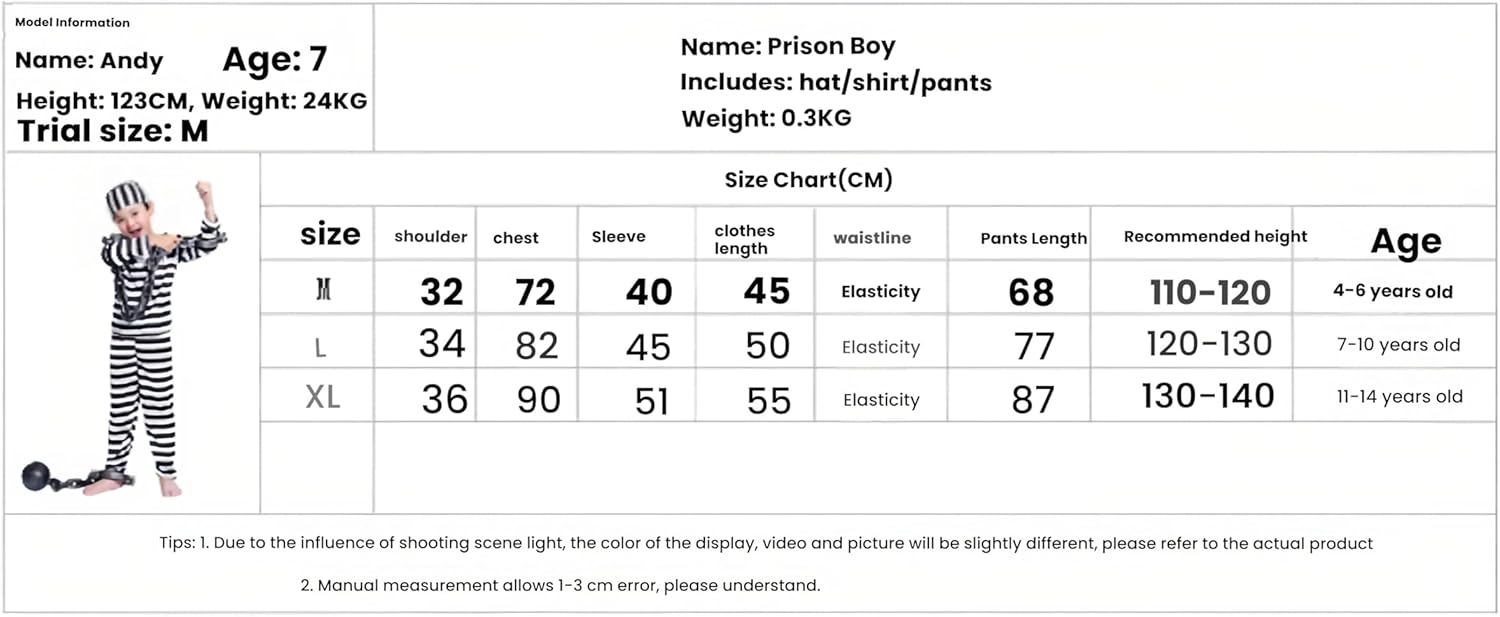Select the L size row label
This screenshot has width=1500, height=617.
[320, 347]
